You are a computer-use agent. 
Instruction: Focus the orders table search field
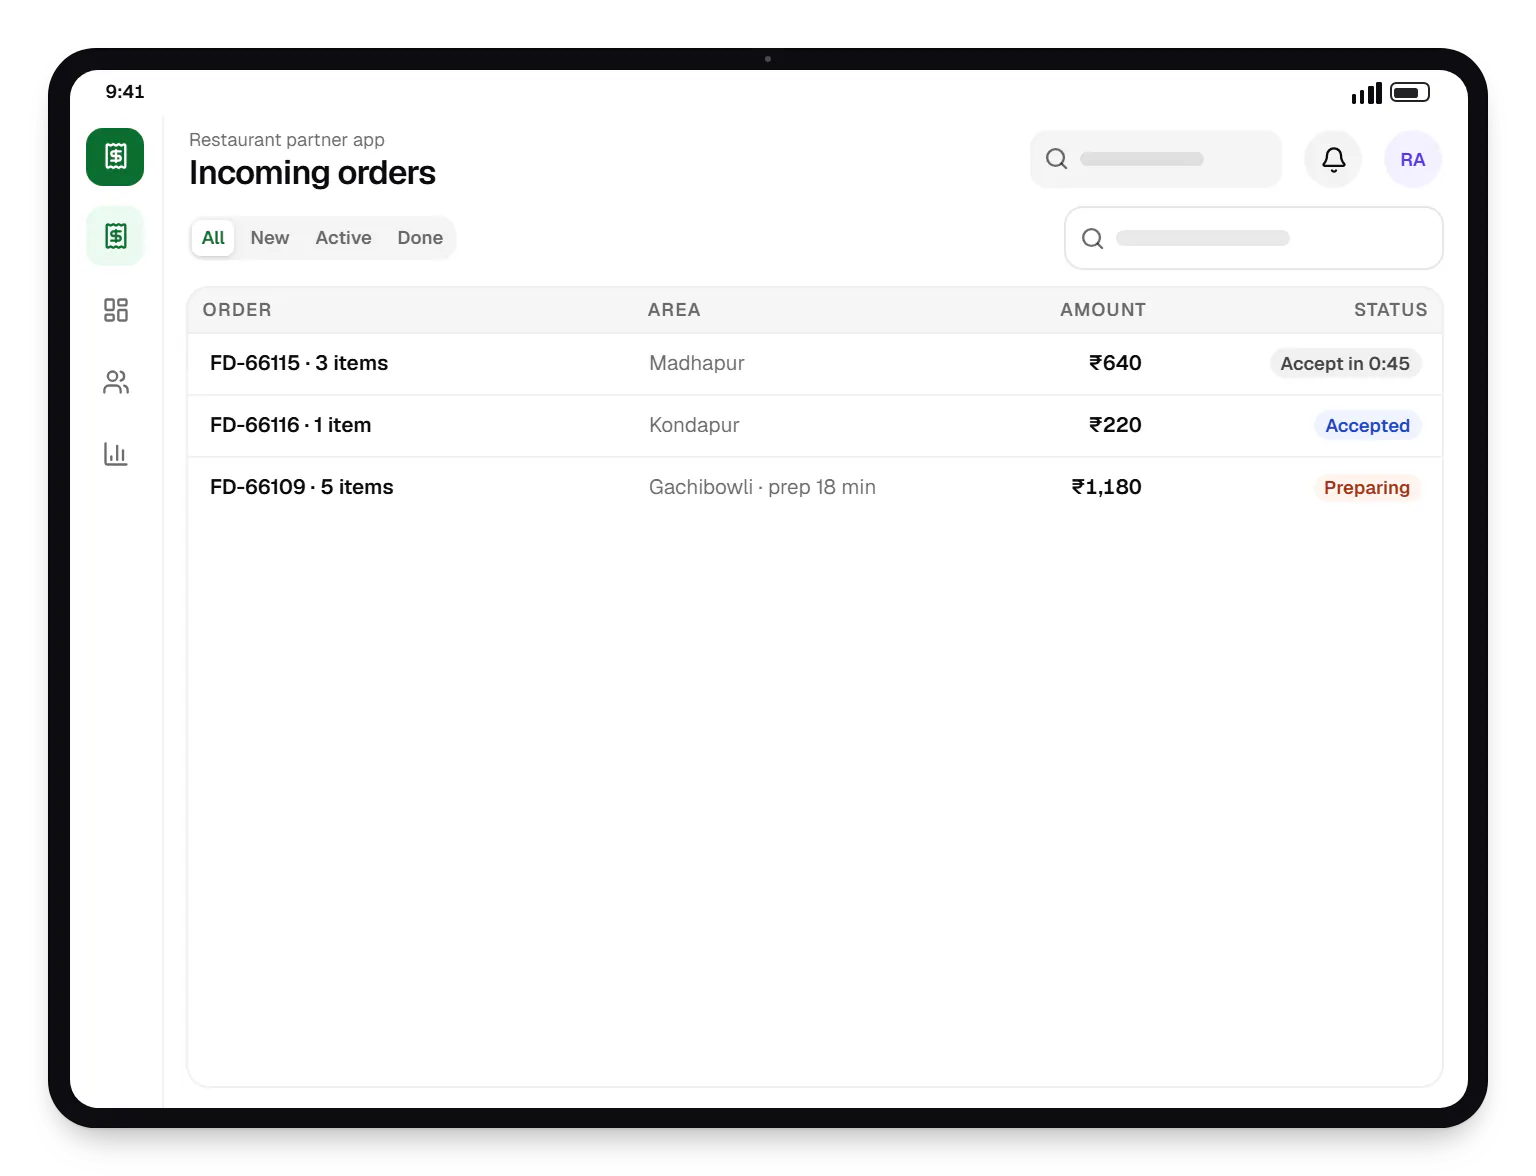[1253, 238]
